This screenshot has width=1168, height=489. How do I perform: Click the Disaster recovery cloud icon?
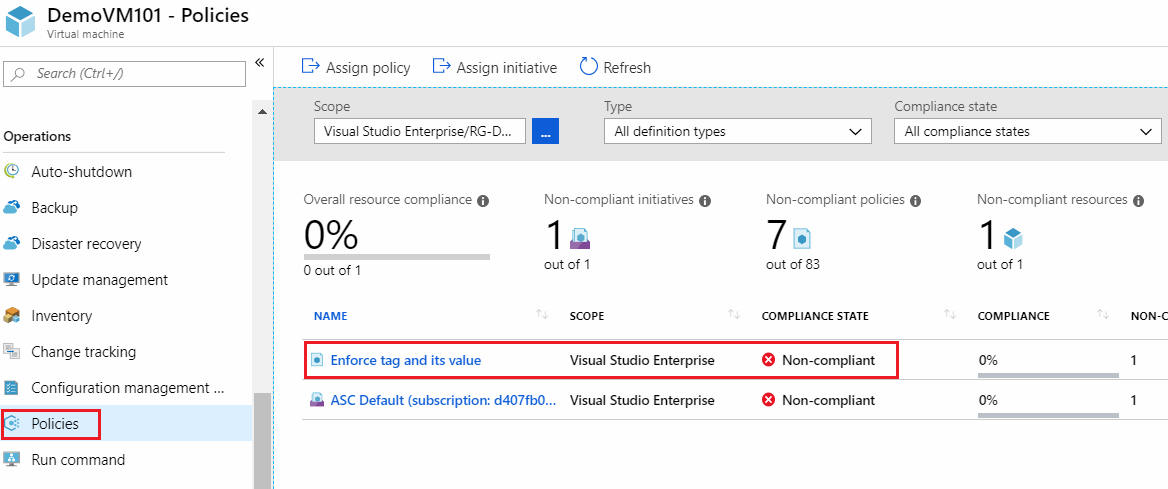point(12,244)
